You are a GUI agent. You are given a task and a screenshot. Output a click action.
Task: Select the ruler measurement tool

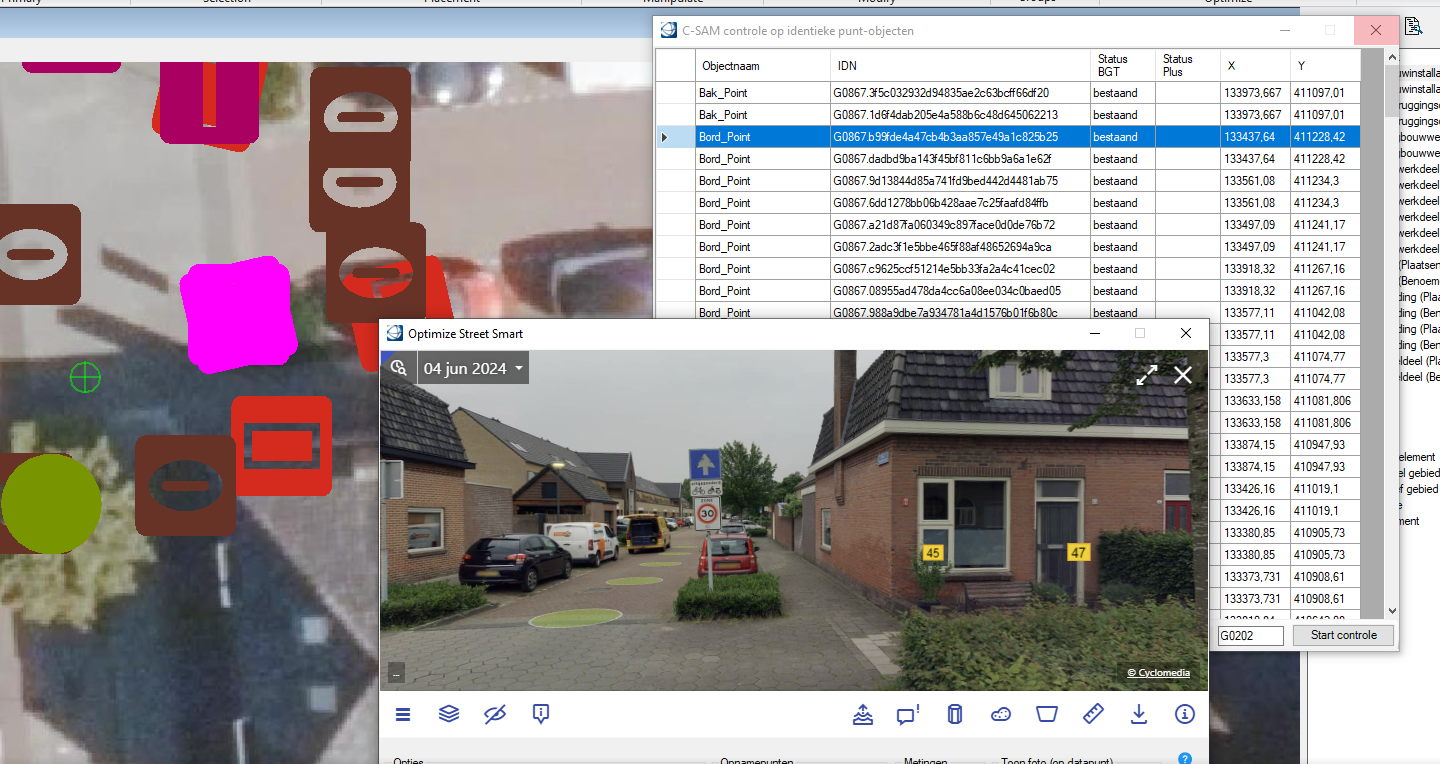pyautogui.click(x=1092, y=714)
